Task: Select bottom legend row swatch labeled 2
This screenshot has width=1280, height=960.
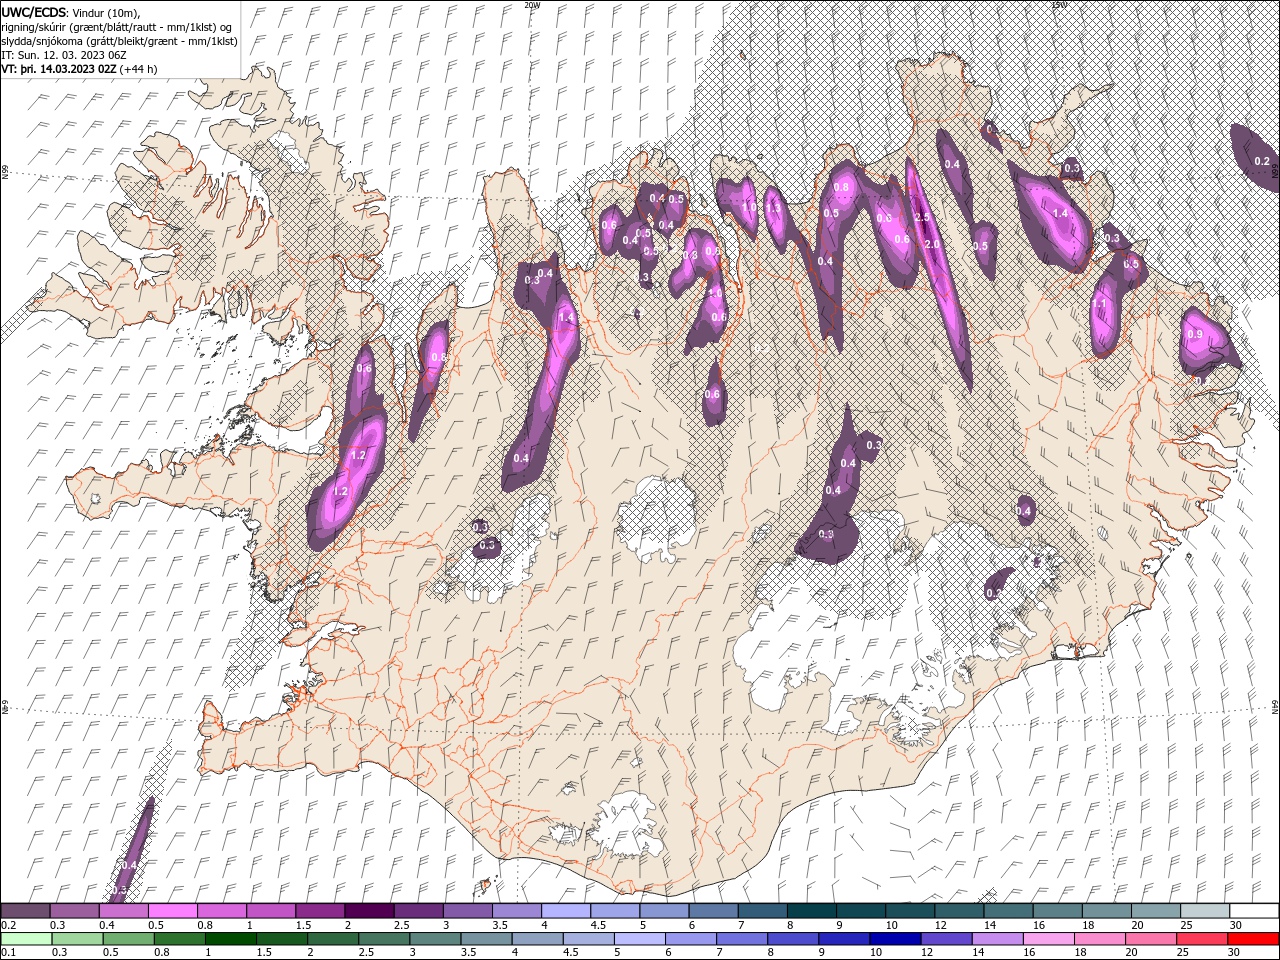Action: 333,939
